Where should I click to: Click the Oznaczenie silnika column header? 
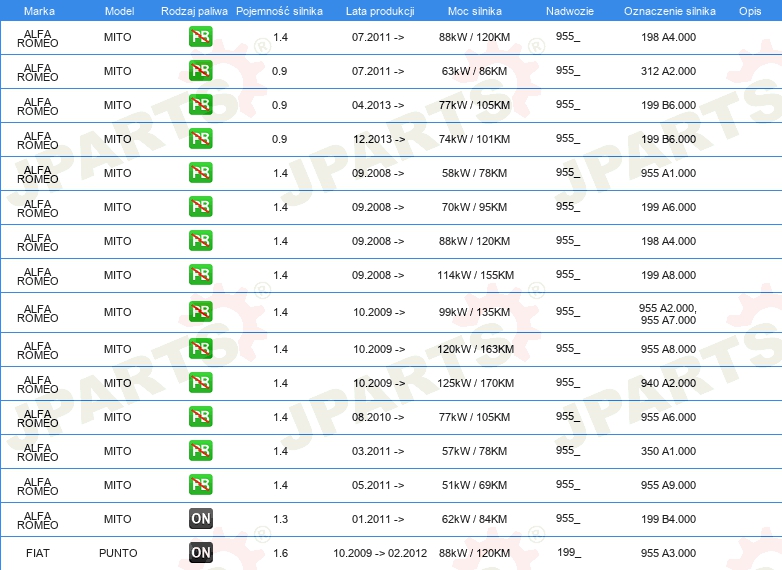669,11
